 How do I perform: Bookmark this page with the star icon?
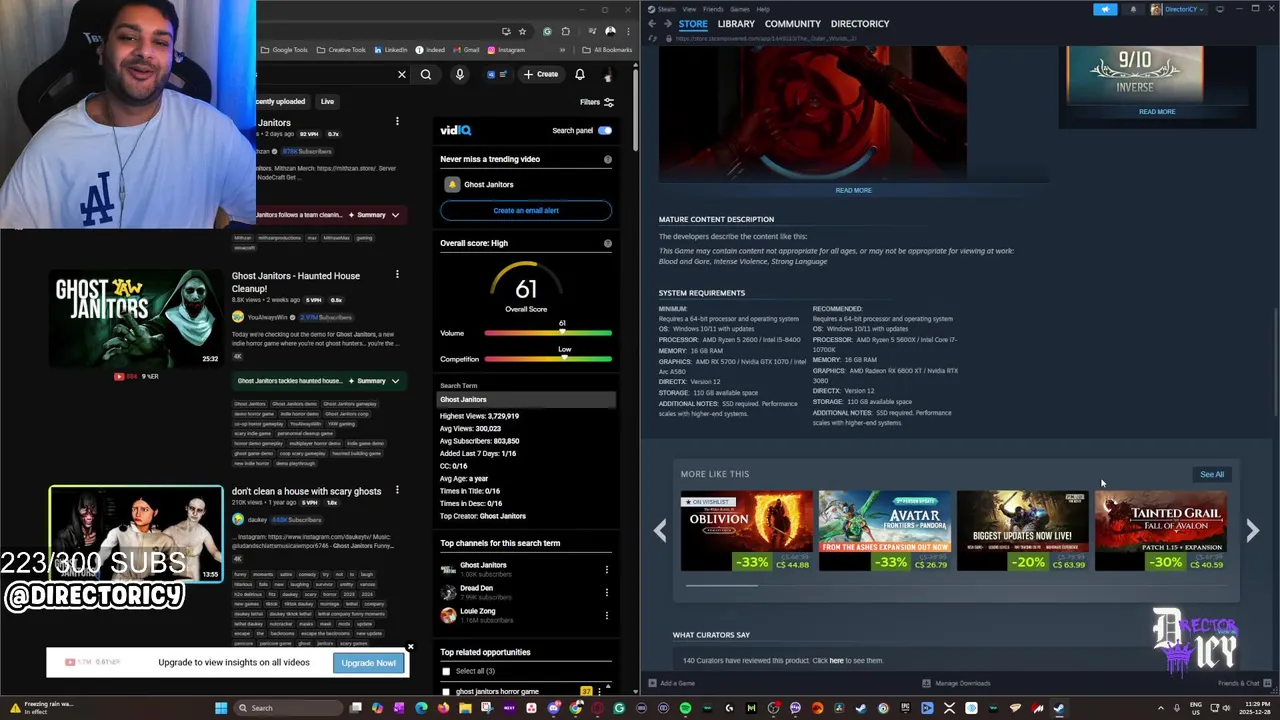(522, 31)
